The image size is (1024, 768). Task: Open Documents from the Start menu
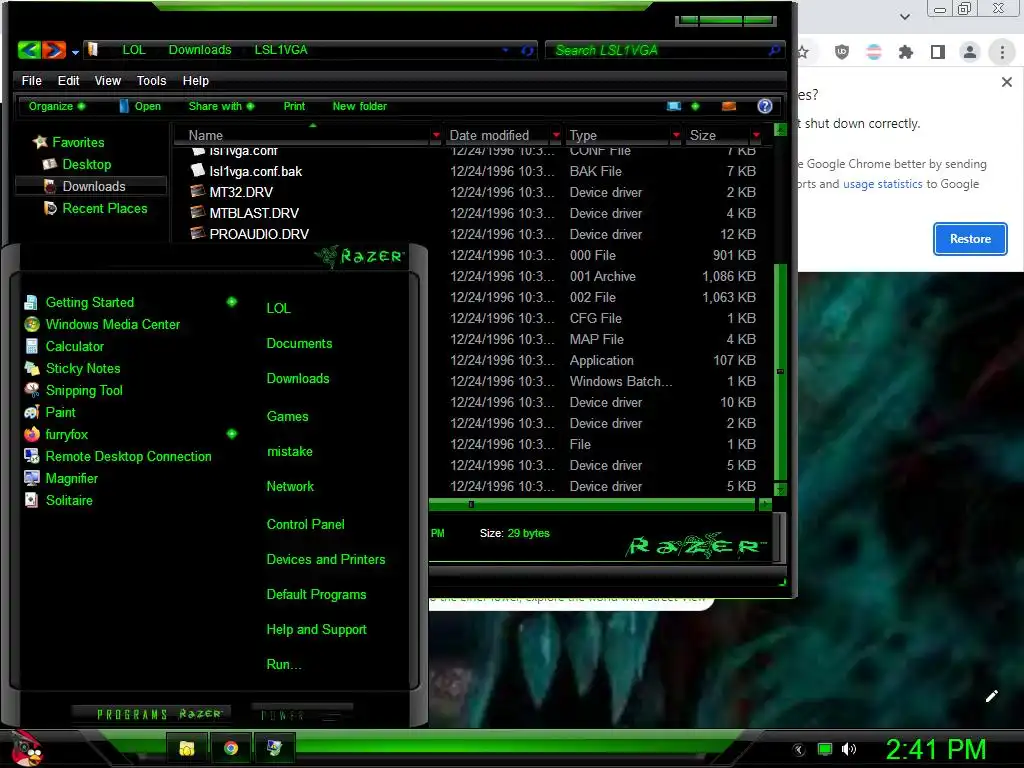(299, 344)
